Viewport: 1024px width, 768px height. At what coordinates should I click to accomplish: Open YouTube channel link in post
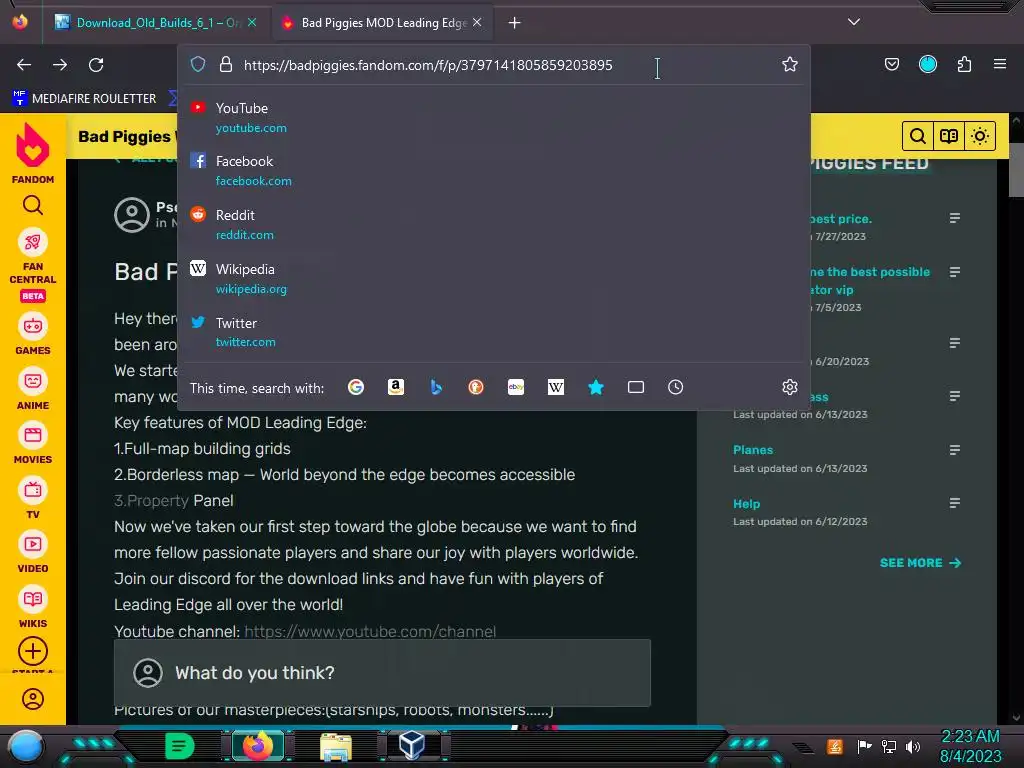point(370,632)
